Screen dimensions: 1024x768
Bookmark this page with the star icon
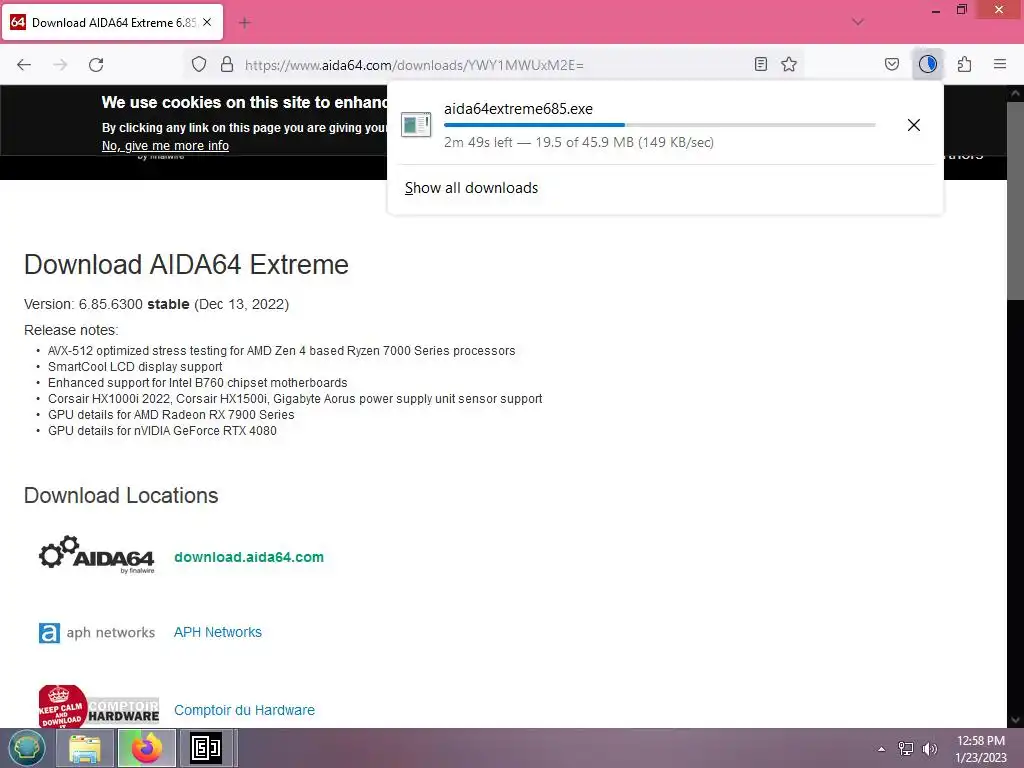click(x=789, y=64)
